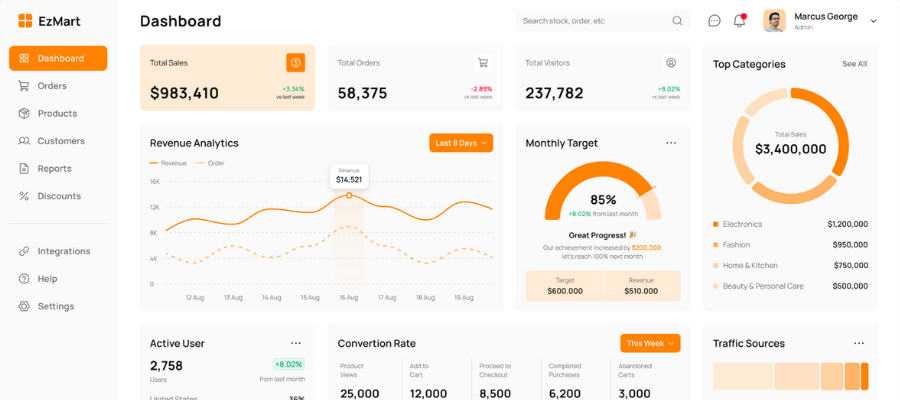Viewport: 900px width, 400px height.
Task: Open the Monthly Target options menu
Action: [x=671, y=143]
